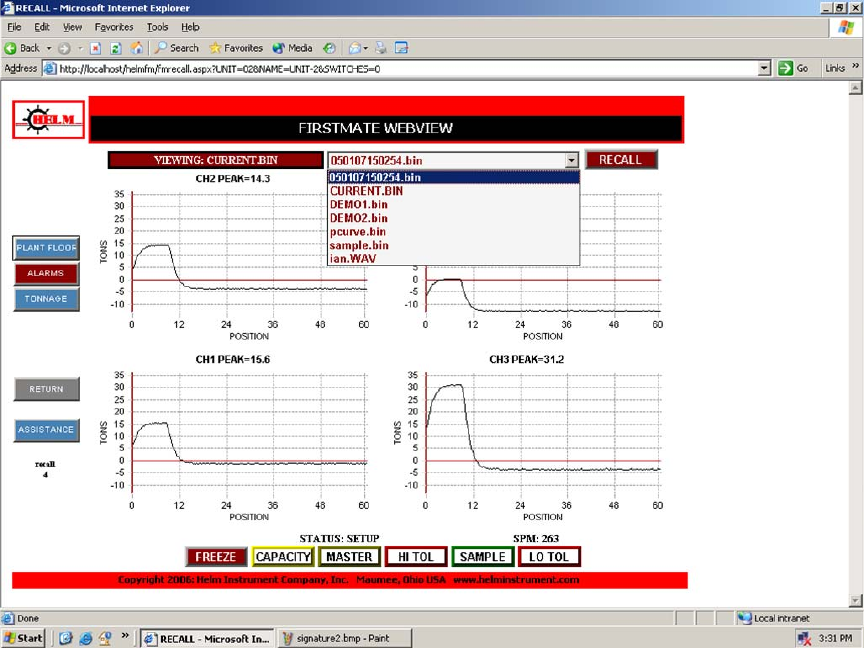
Task: Click the page scrollbar up arrow
Action: (x=855, y=88)
